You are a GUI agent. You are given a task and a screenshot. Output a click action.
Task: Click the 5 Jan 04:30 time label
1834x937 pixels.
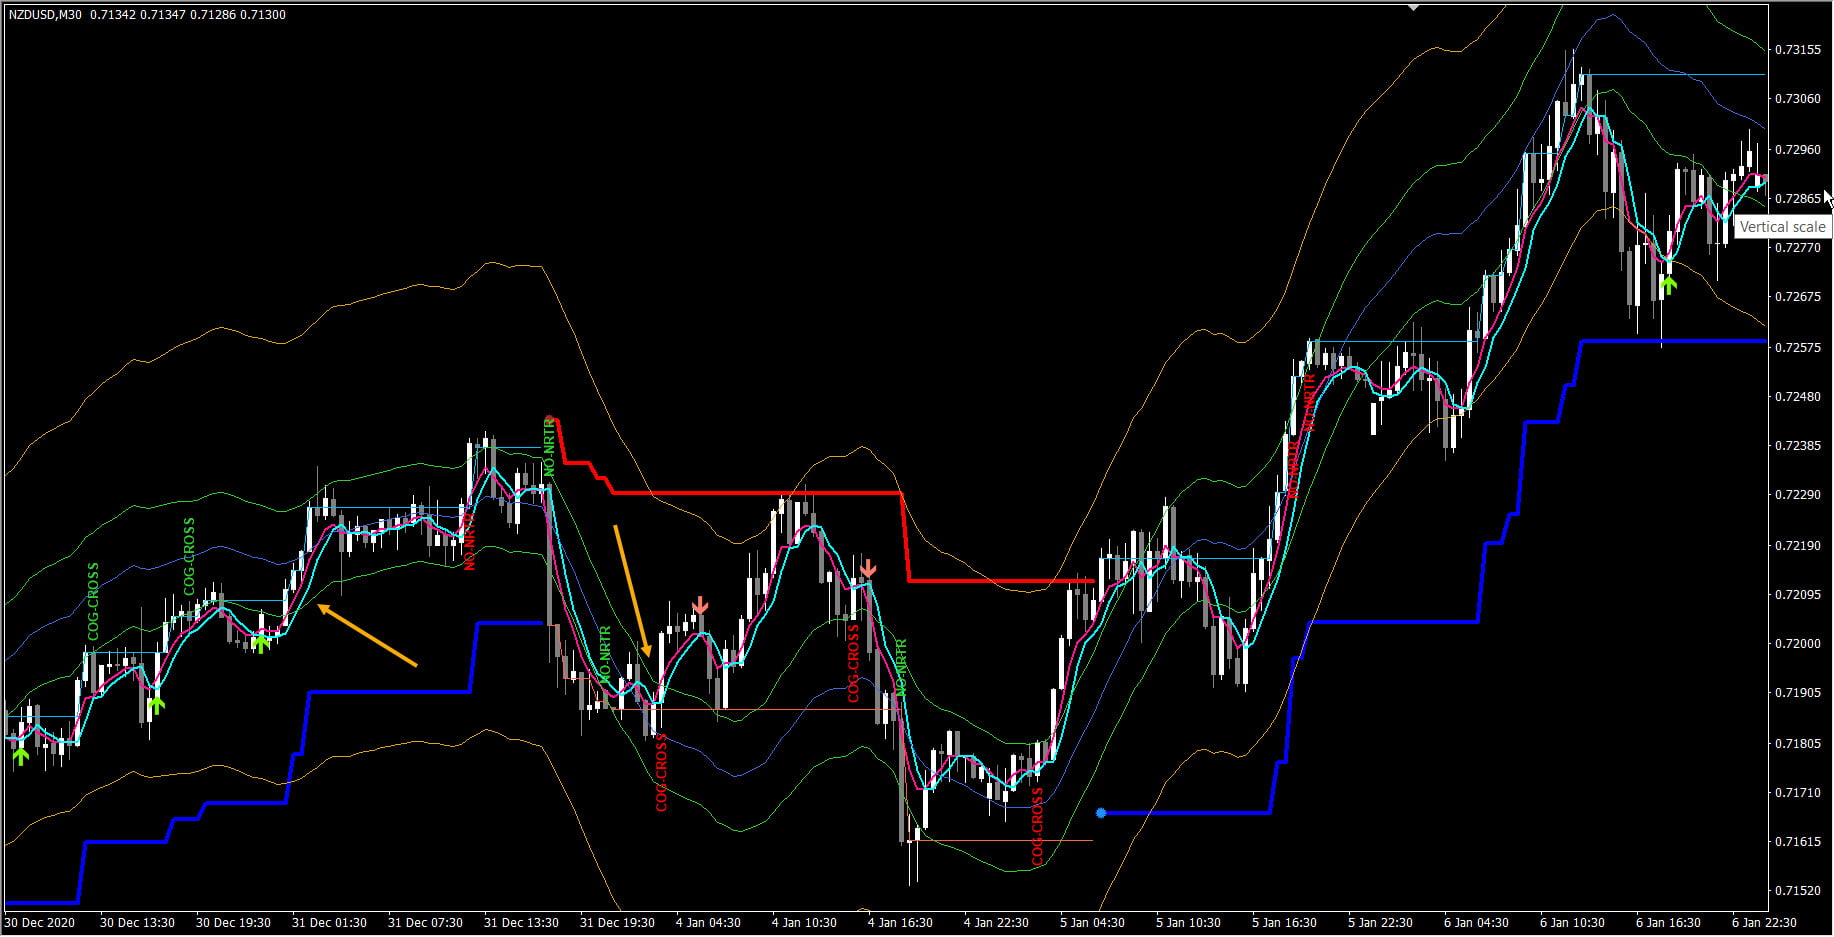pyautogui.click(x=1092, y=923)
